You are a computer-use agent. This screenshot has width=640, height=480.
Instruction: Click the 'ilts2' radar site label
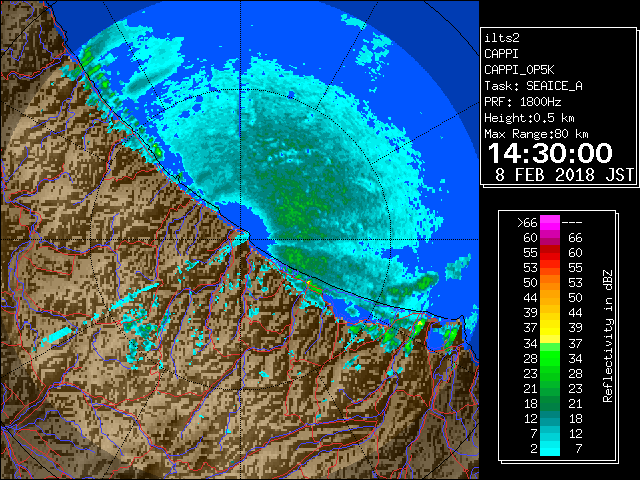click(502, 38)
